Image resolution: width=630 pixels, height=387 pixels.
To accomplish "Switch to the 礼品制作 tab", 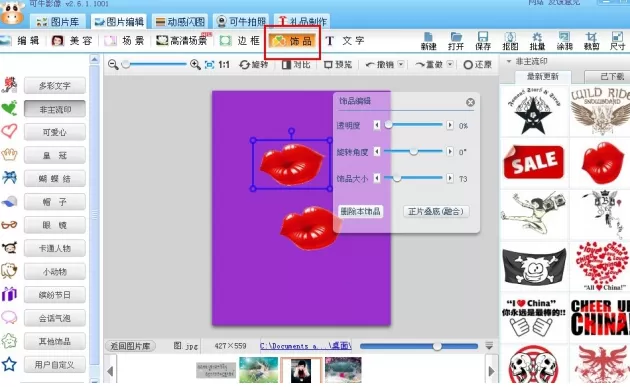I will [x=302, y=22].
